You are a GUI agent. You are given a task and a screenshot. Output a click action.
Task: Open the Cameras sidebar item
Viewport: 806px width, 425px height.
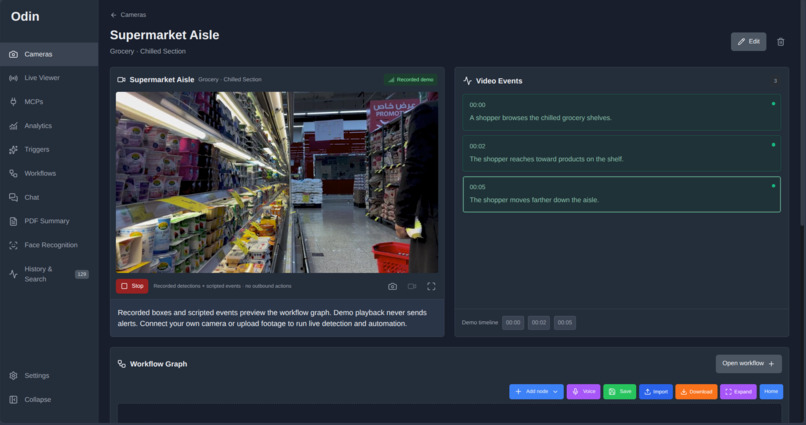tap(49, 54)
